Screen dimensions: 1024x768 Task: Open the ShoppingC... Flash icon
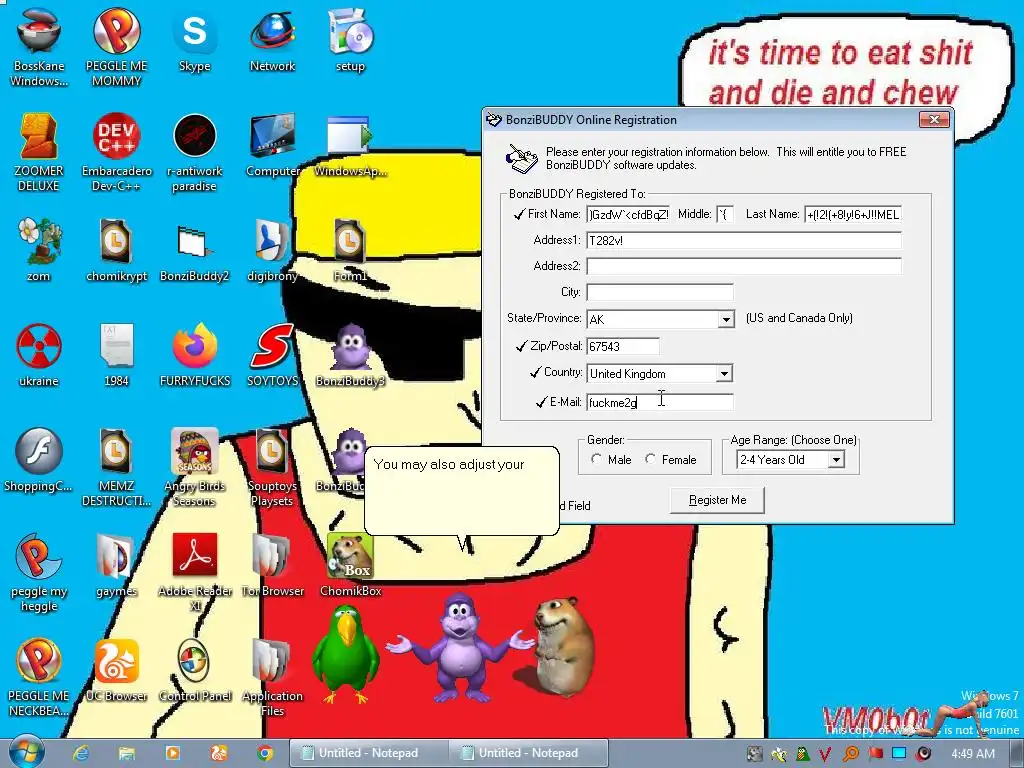(x=39, y=460)
